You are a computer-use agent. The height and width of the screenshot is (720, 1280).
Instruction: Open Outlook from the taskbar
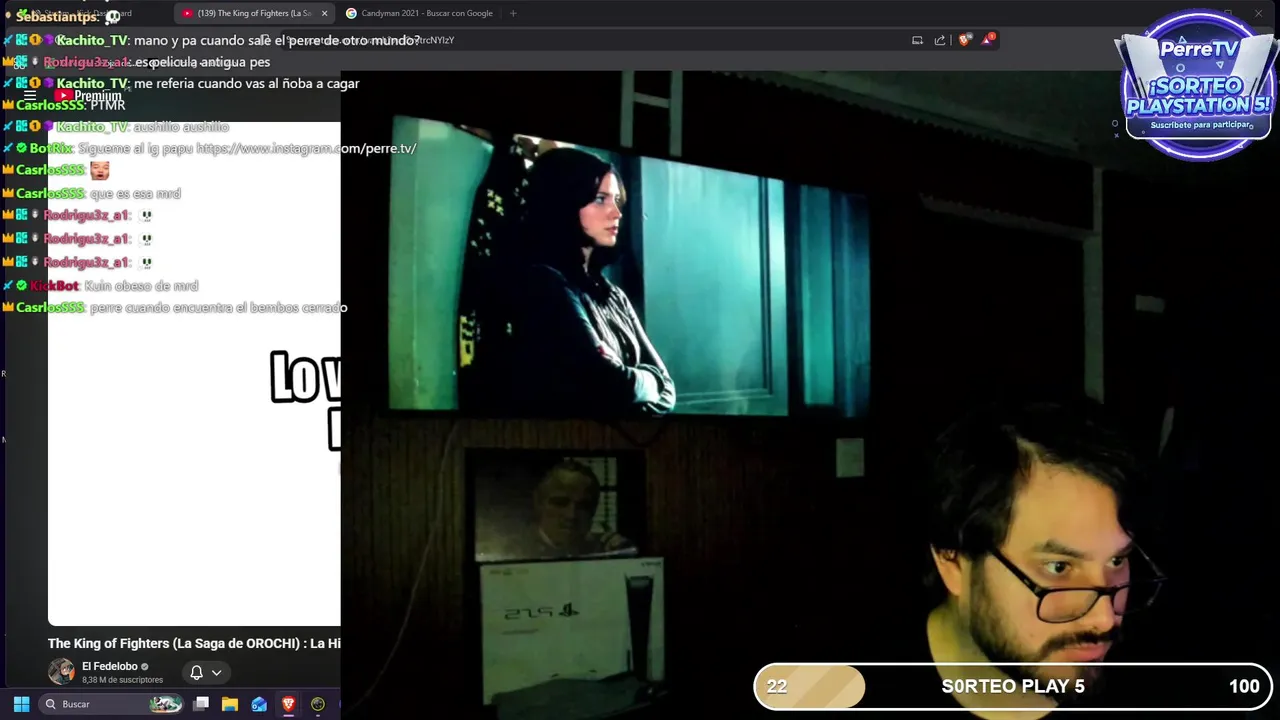click(259, 704)
